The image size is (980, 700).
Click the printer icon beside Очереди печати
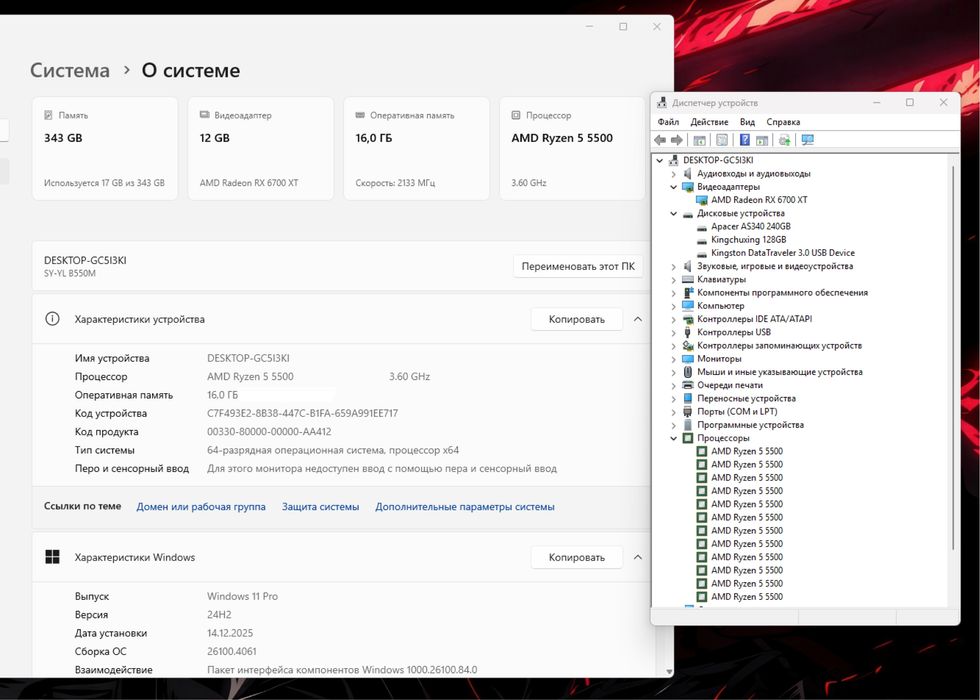(x=688, y=385)
